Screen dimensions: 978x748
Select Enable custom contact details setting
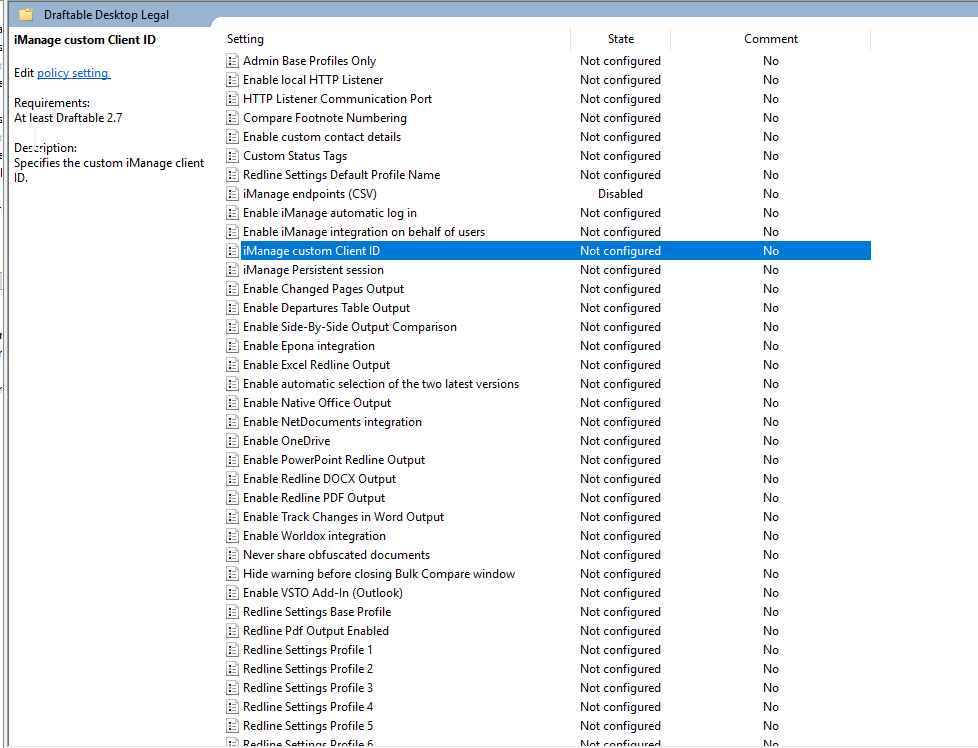pyautogui.click(x=322, y=137)
